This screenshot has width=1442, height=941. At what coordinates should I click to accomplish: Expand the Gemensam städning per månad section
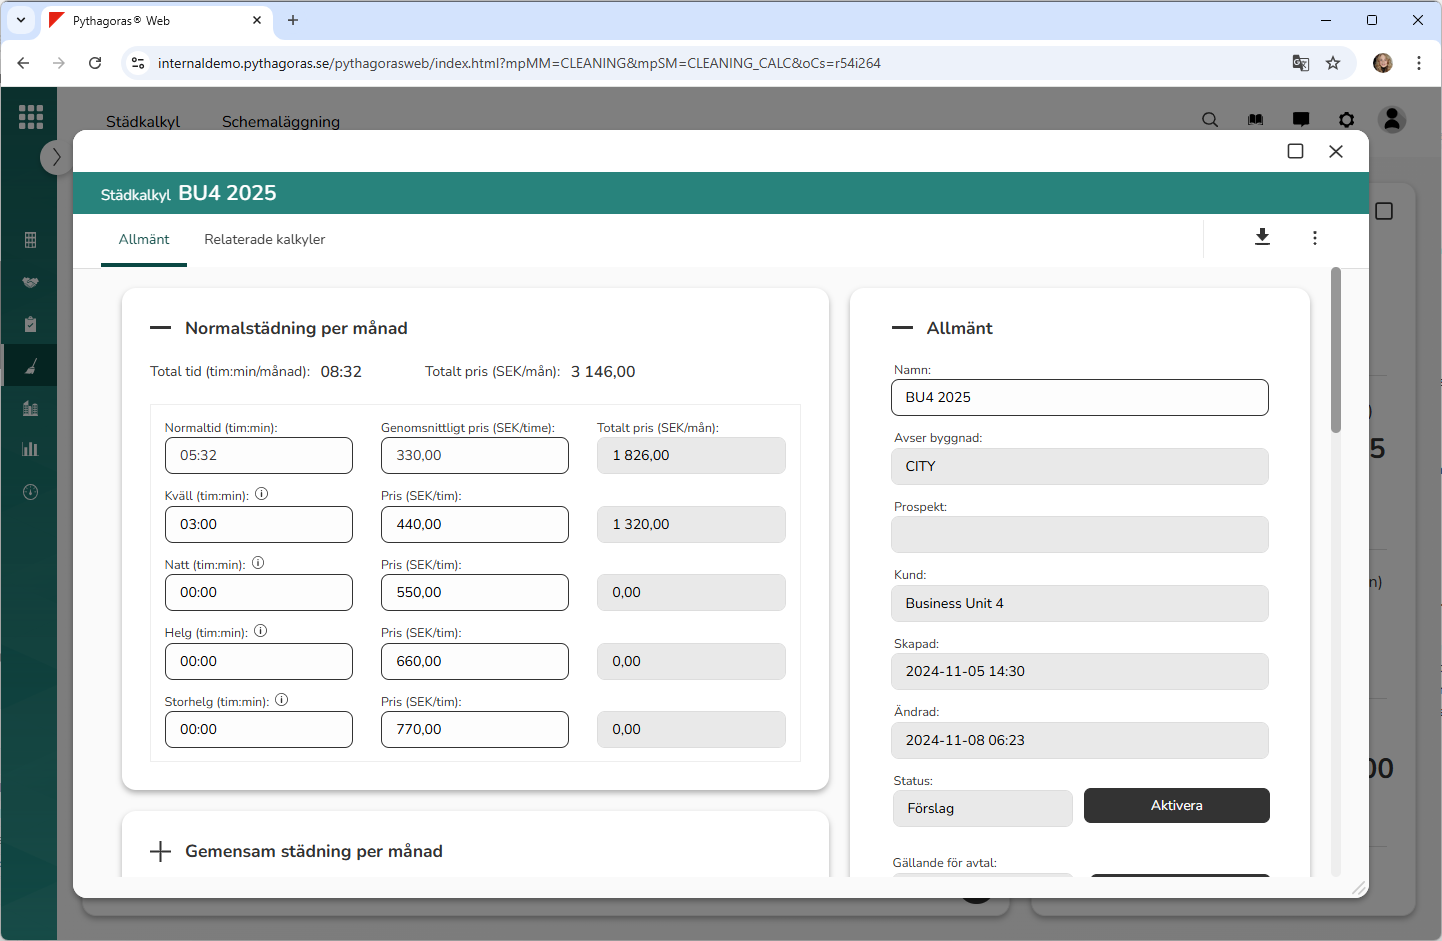point(160,851)
